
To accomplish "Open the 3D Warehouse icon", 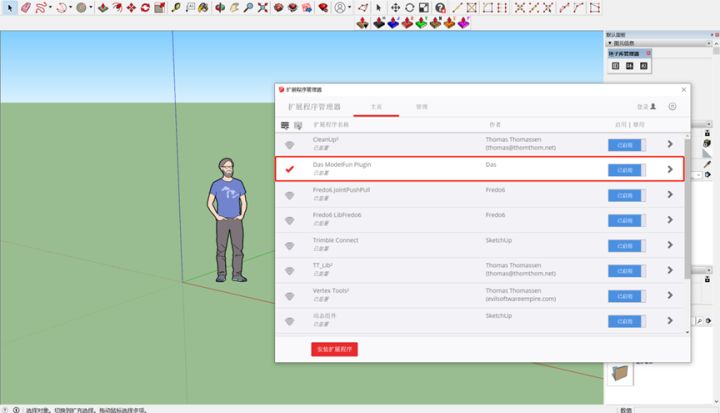I will tap(278, 7).
